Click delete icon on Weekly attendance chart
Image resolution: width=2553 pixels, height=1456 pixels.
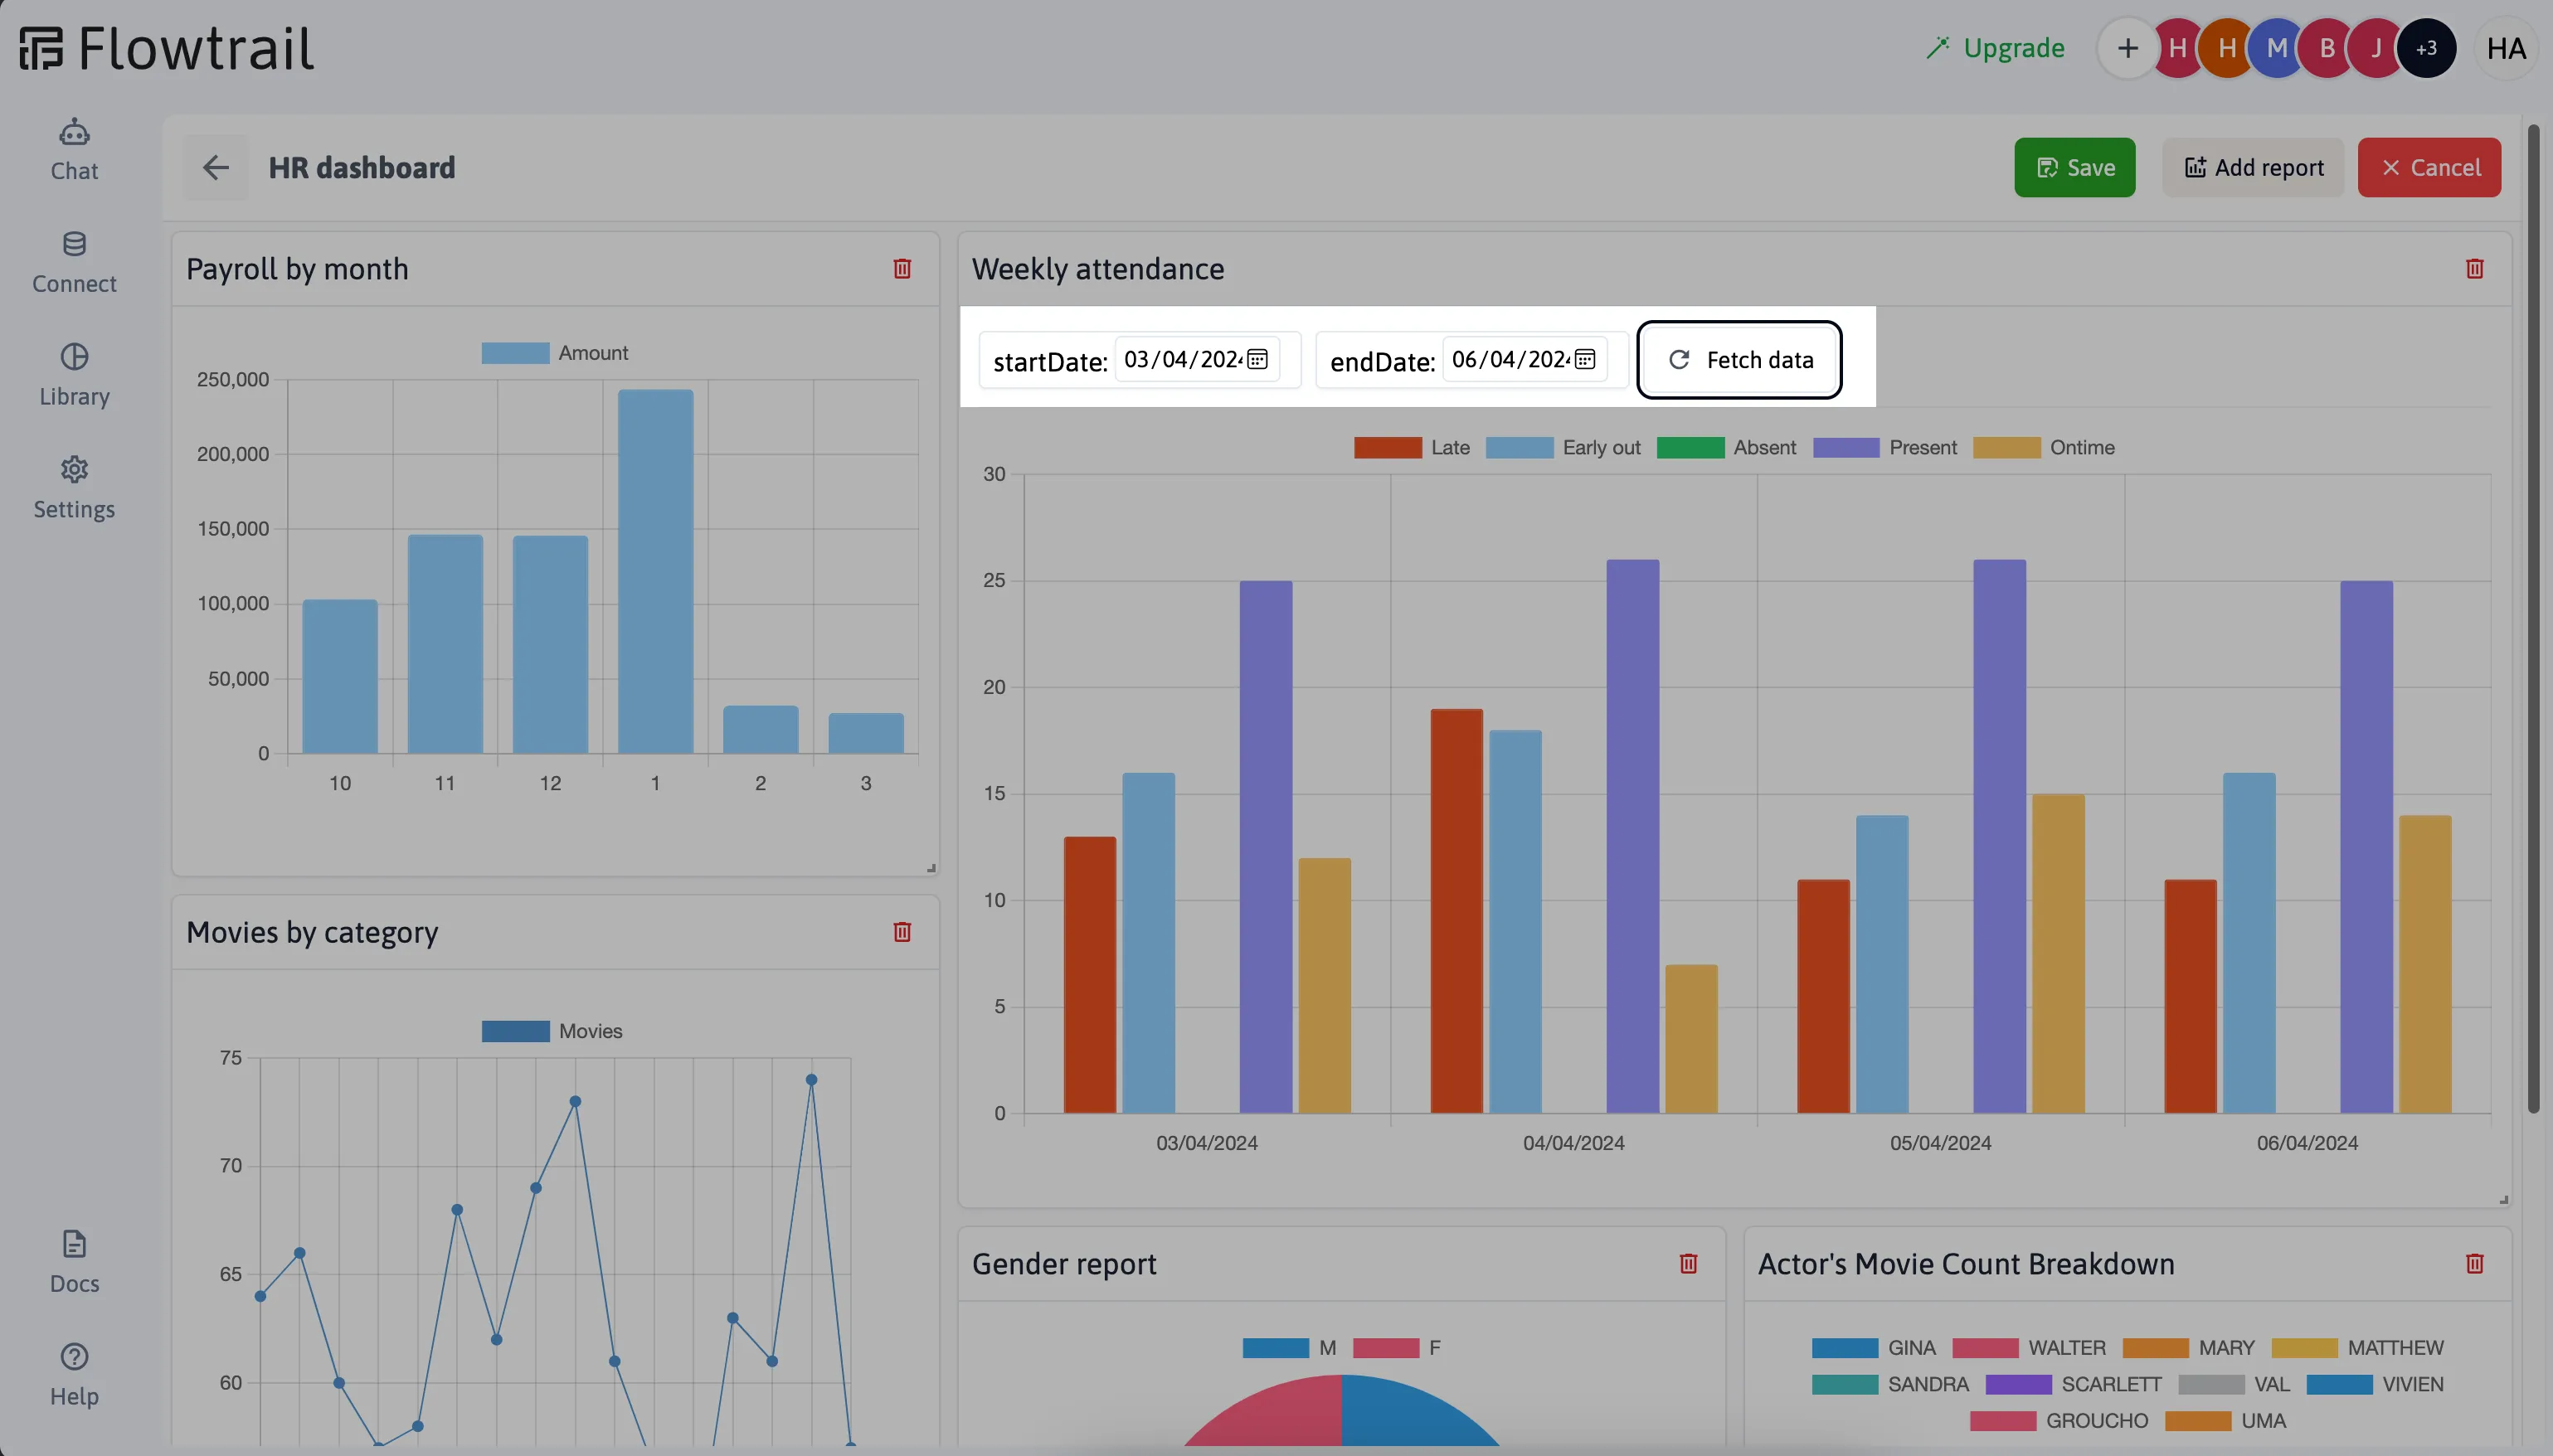[x=2476, y=269]
